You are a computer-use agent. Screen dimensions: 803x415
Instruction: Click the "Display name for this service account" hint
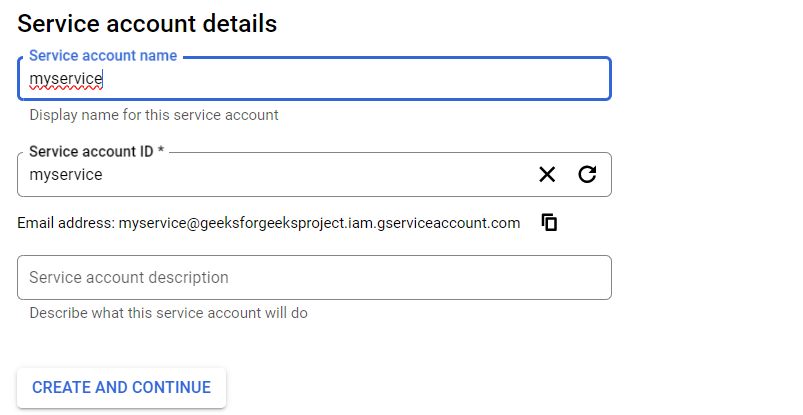(154, 115)
